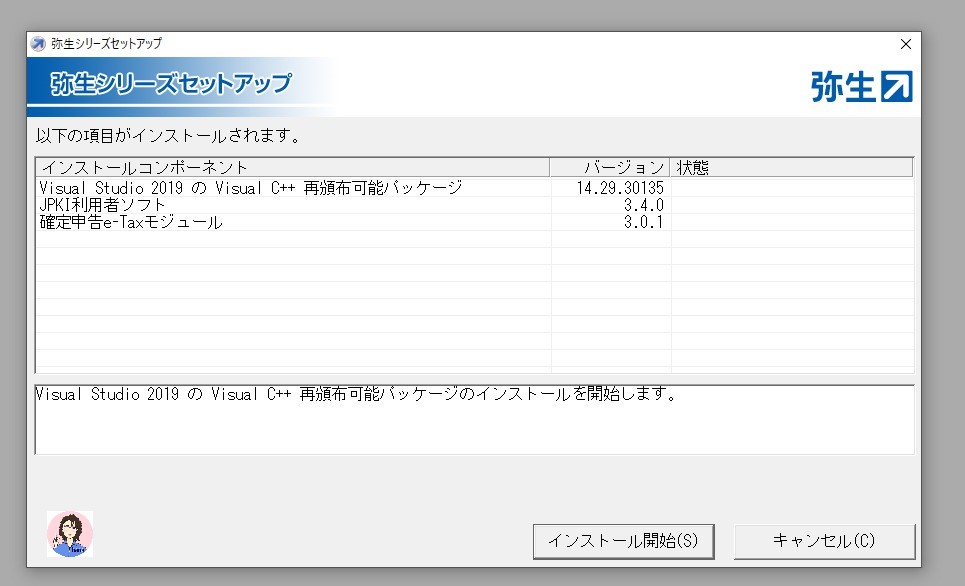The image size is (965, 586).
Task: Close the 弥生シリーズセットアップ window
Action: coord(906,44)
